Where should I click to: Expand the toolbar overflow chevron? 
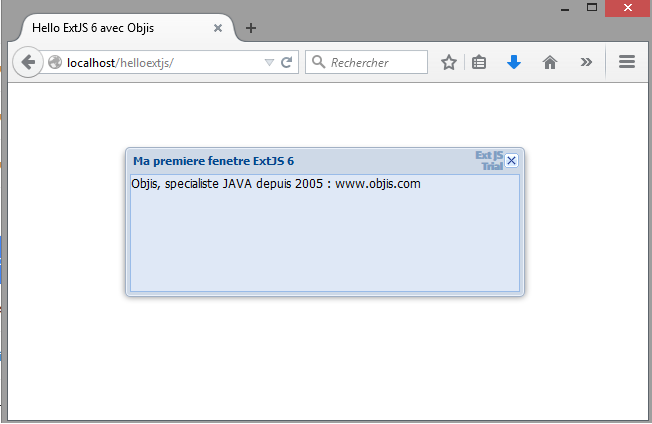point(586,62)
